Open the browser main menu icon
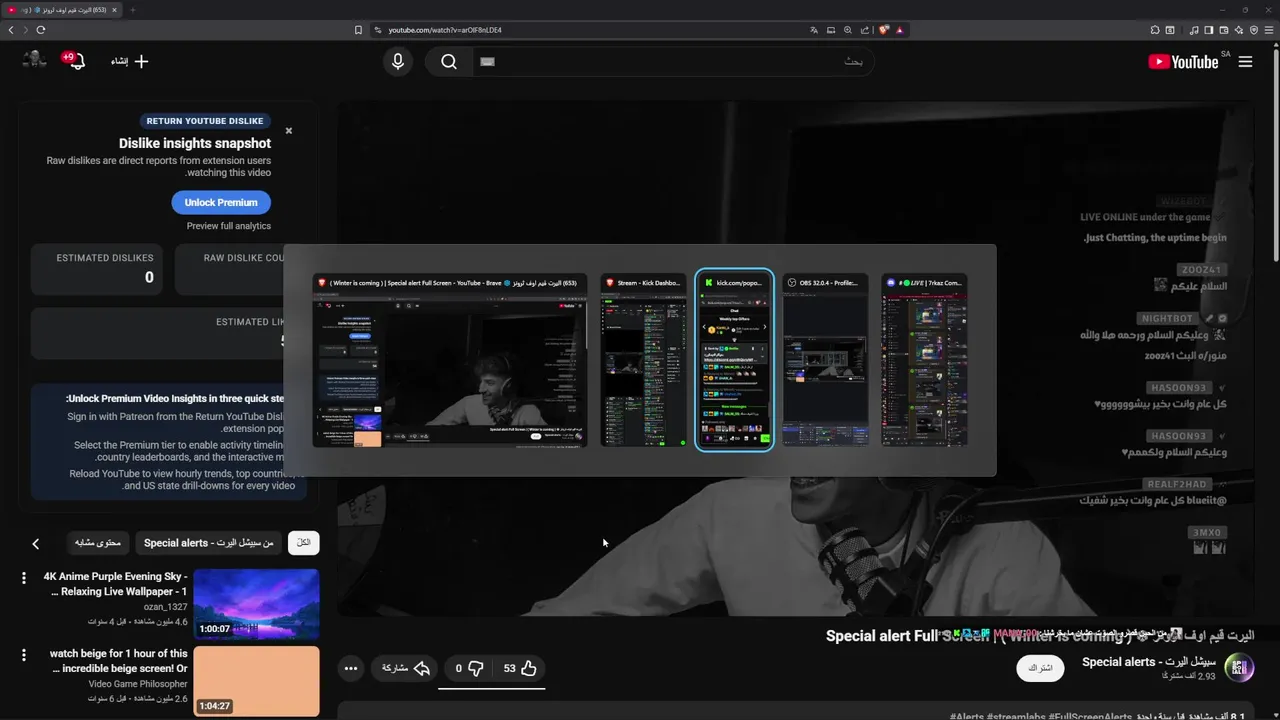The width and height of the screenshot is (1280, 720). tap(1269, 30)
